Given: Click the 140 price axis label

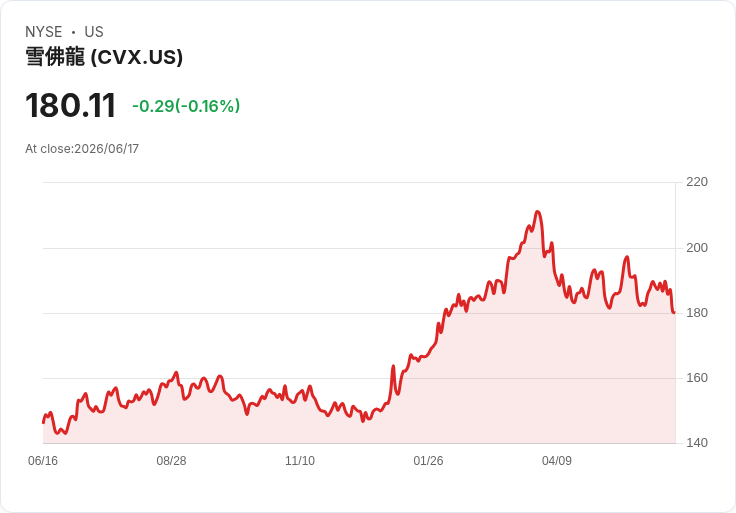Looking at the screenshot, I should [x=697, y=443].
